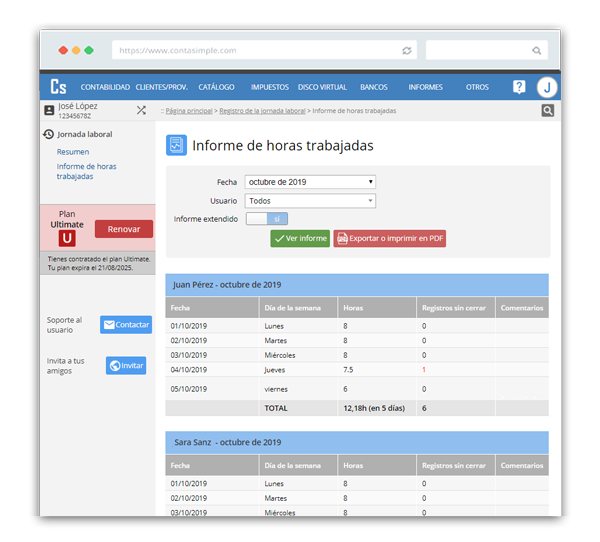Click the browser search field

[x=487, y=51]
